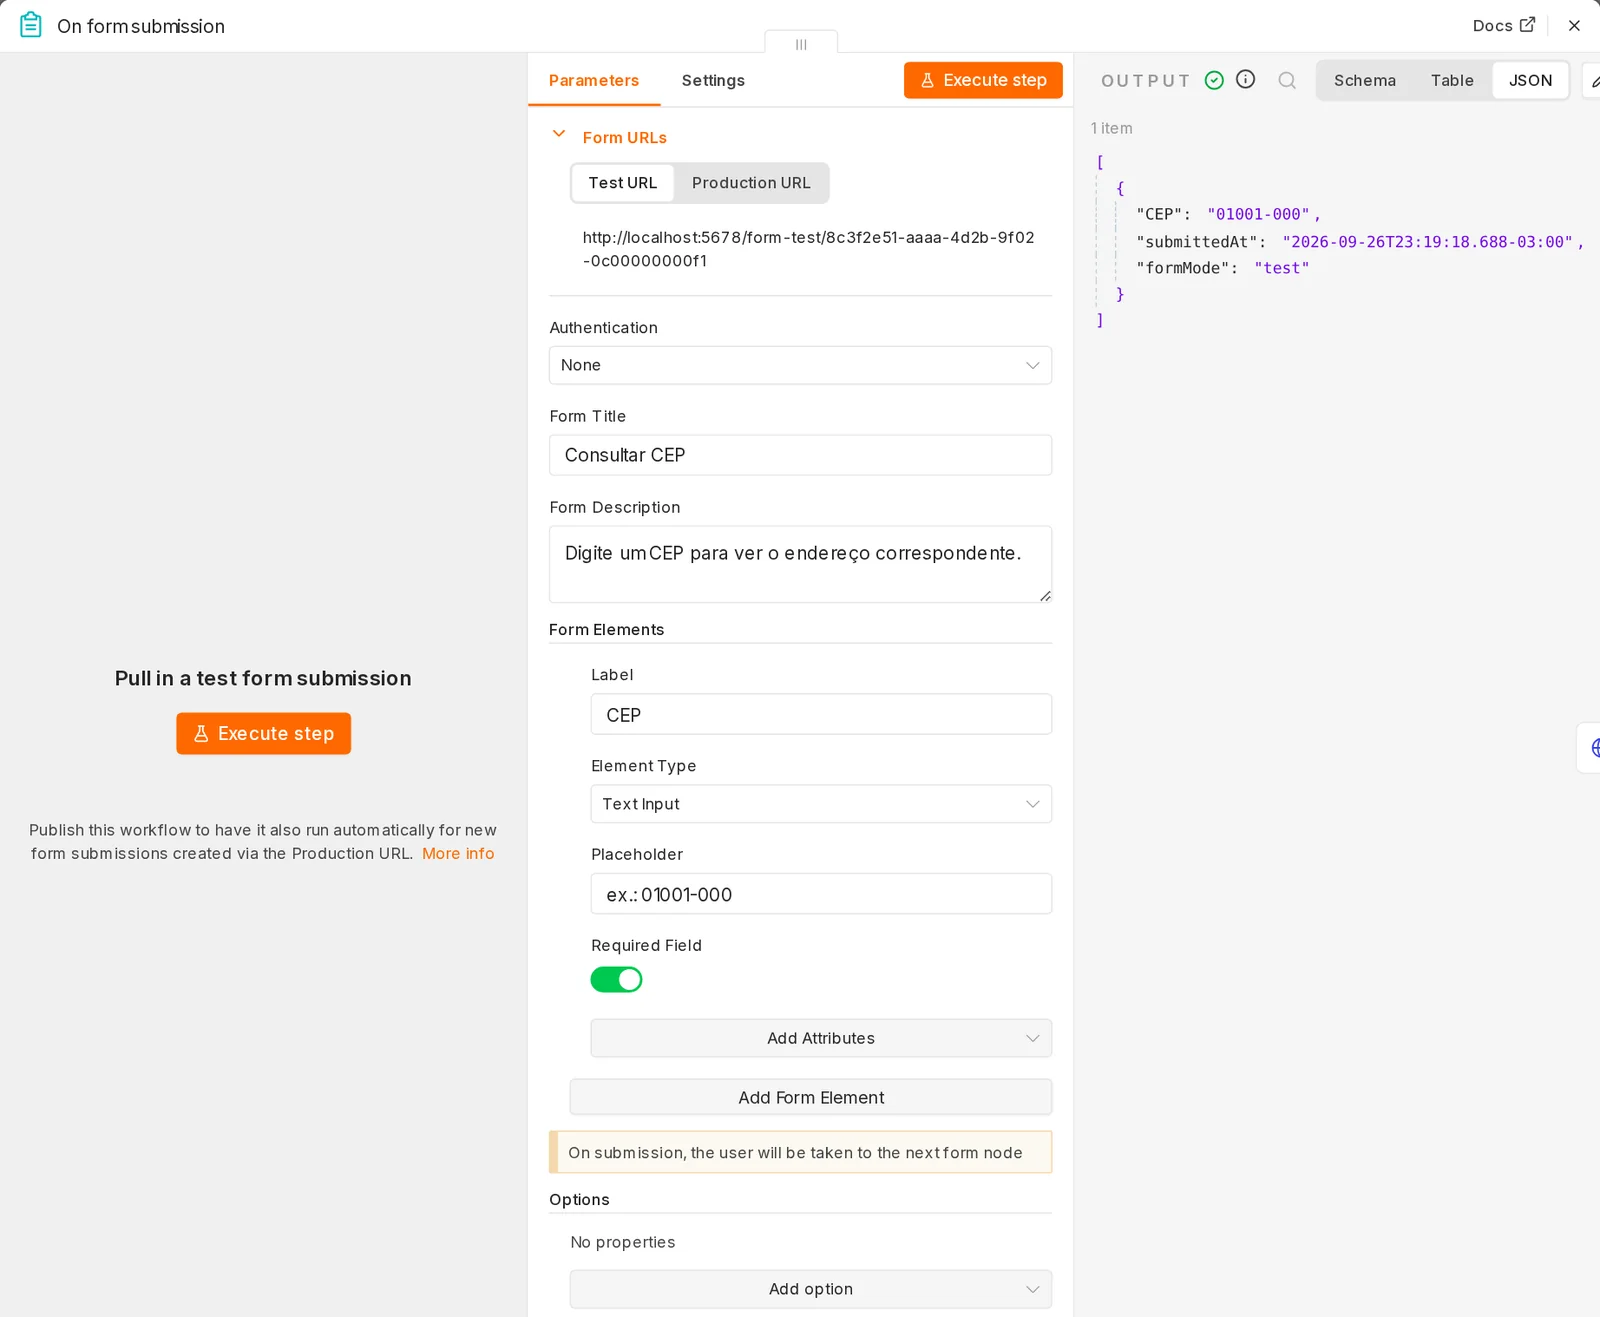Click Execute step under Pull in a test form
This screenshot has height=1317, width=1600.
point(264,733)
